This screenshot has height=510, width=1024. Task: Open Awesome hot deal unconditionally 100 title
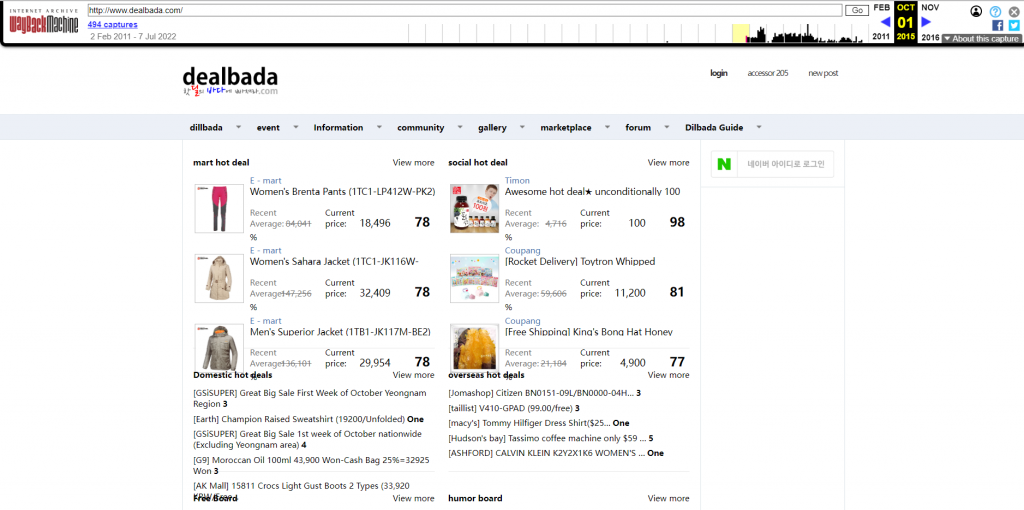[592, 191]
